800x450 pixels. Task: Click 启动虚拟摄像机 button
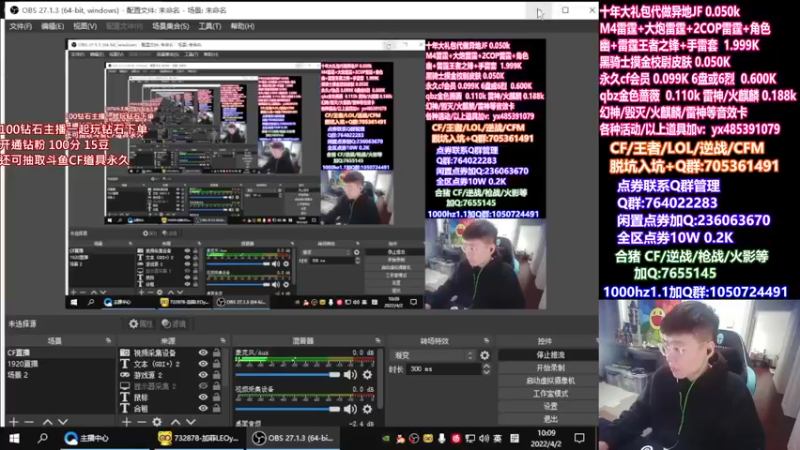pyautogui.click(x=549, y=381)
